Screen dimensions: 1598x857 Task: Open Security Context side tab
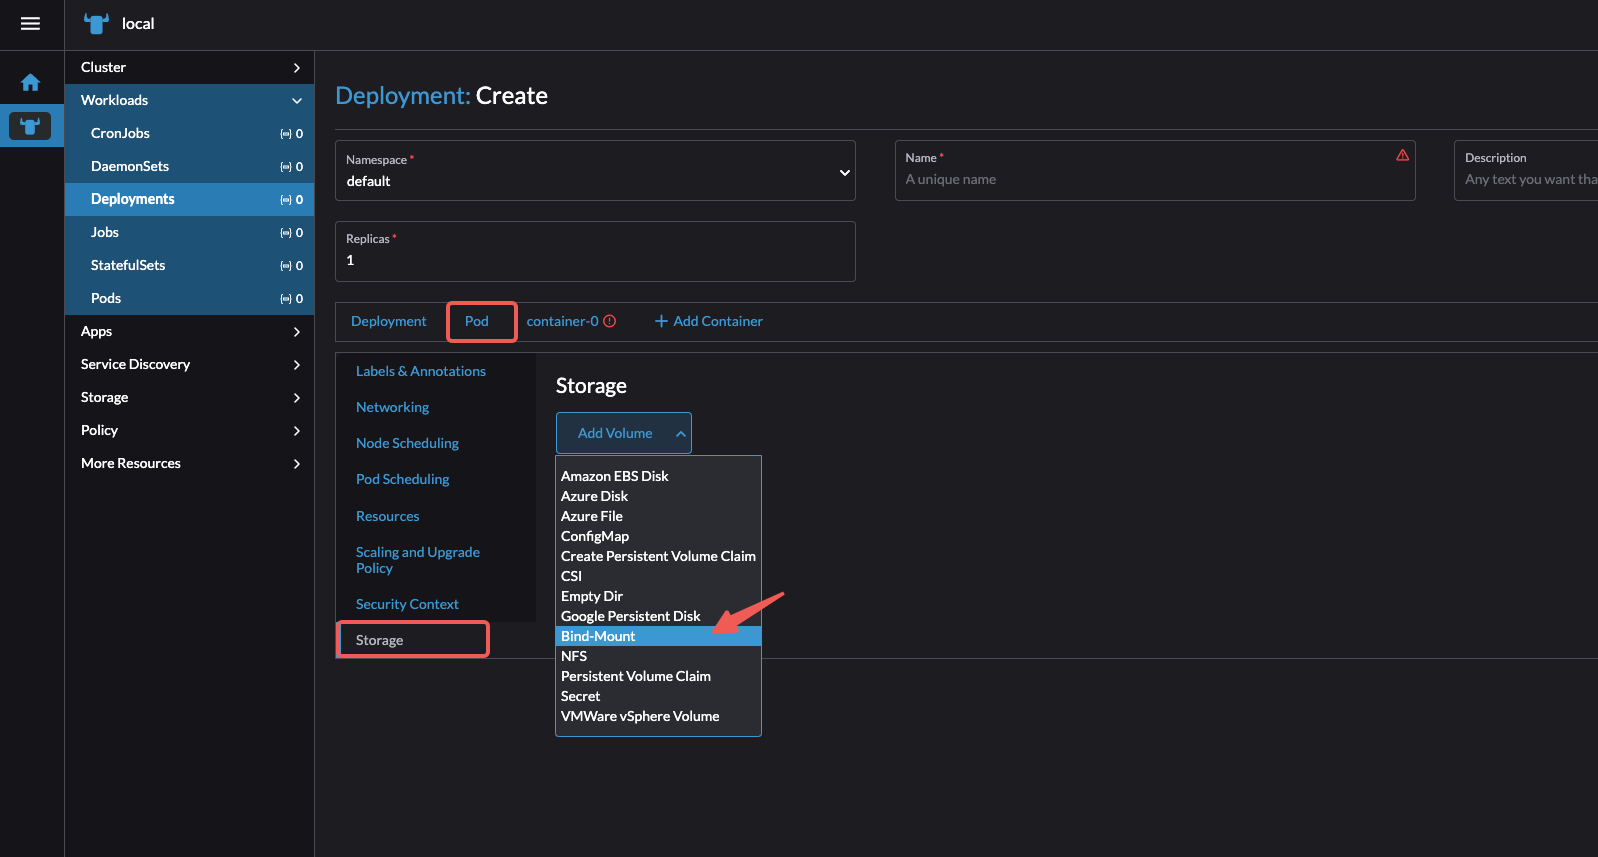click(x=407, y=604)
